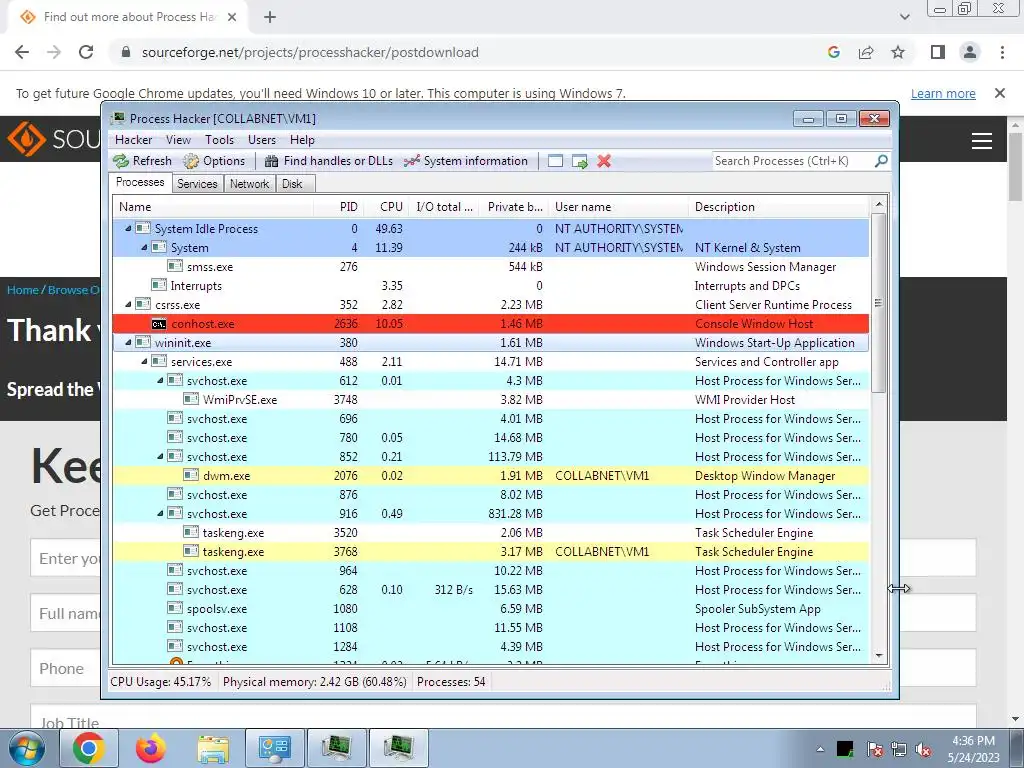The width and height of the screenshot is (1024, 768).
Task: Open System information graph icon
Action: coord(411,161)
